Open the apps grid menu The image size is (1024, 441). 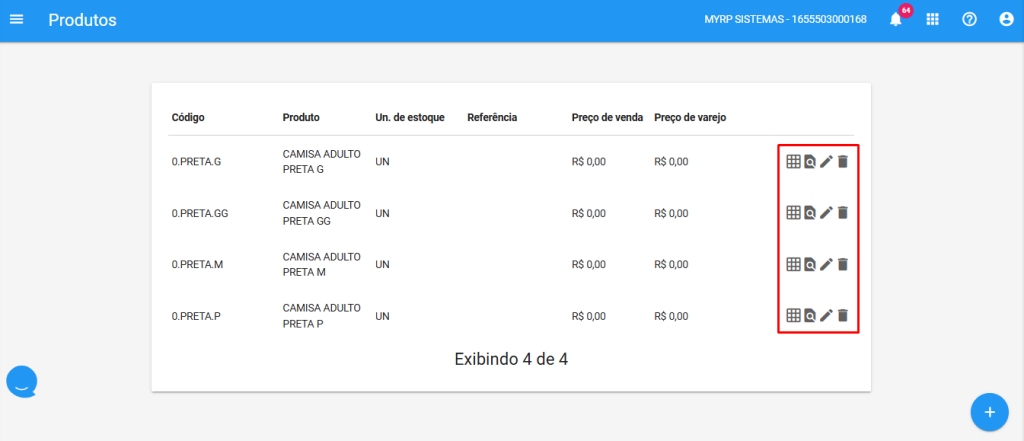(933, 20)
